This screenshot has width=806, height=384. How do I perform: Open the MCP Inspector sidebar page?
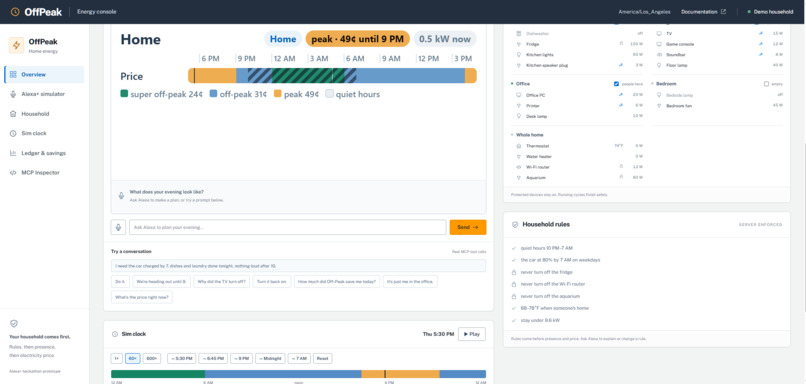click(44, 173)
